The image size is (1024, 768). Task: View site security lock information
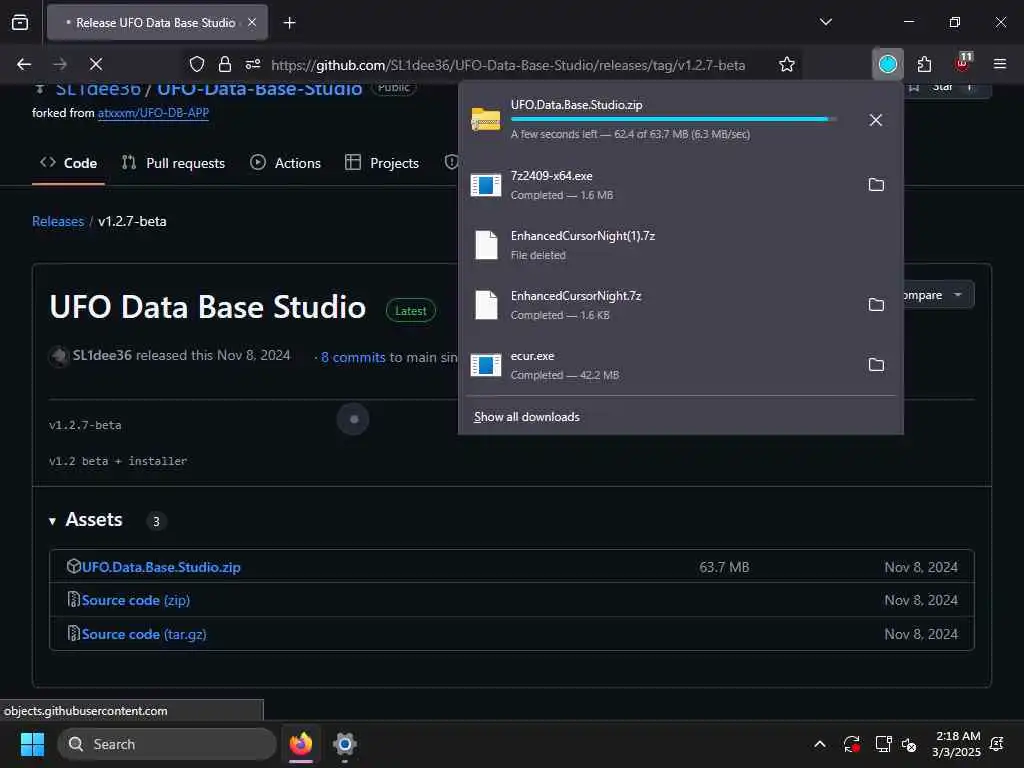225,64
